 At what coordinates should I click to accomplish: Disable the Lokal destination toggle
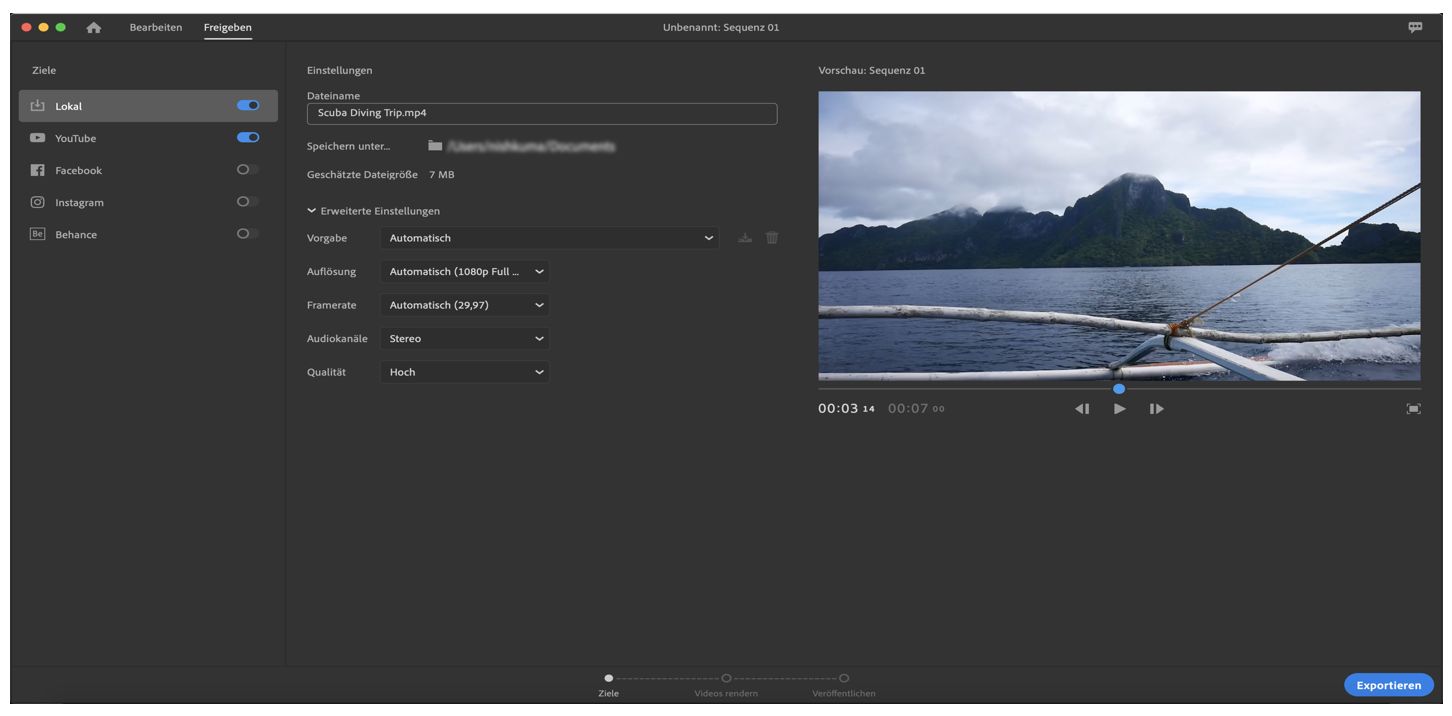[248, 105]
